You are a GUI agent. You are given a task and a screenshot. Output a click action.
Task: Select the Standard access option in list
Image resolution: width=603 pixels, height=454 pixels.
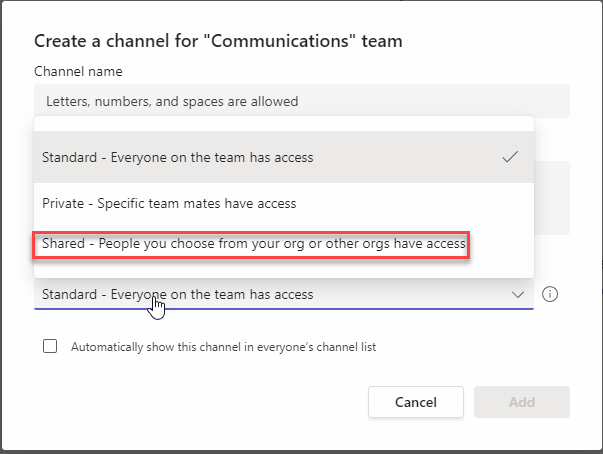pos(178,157)
